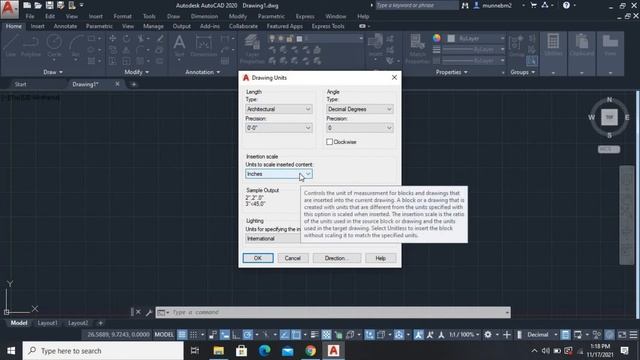The image size is (640, 360).
Task: Click the Direction button
Action: pyautogui.click(x=337, y=258)
